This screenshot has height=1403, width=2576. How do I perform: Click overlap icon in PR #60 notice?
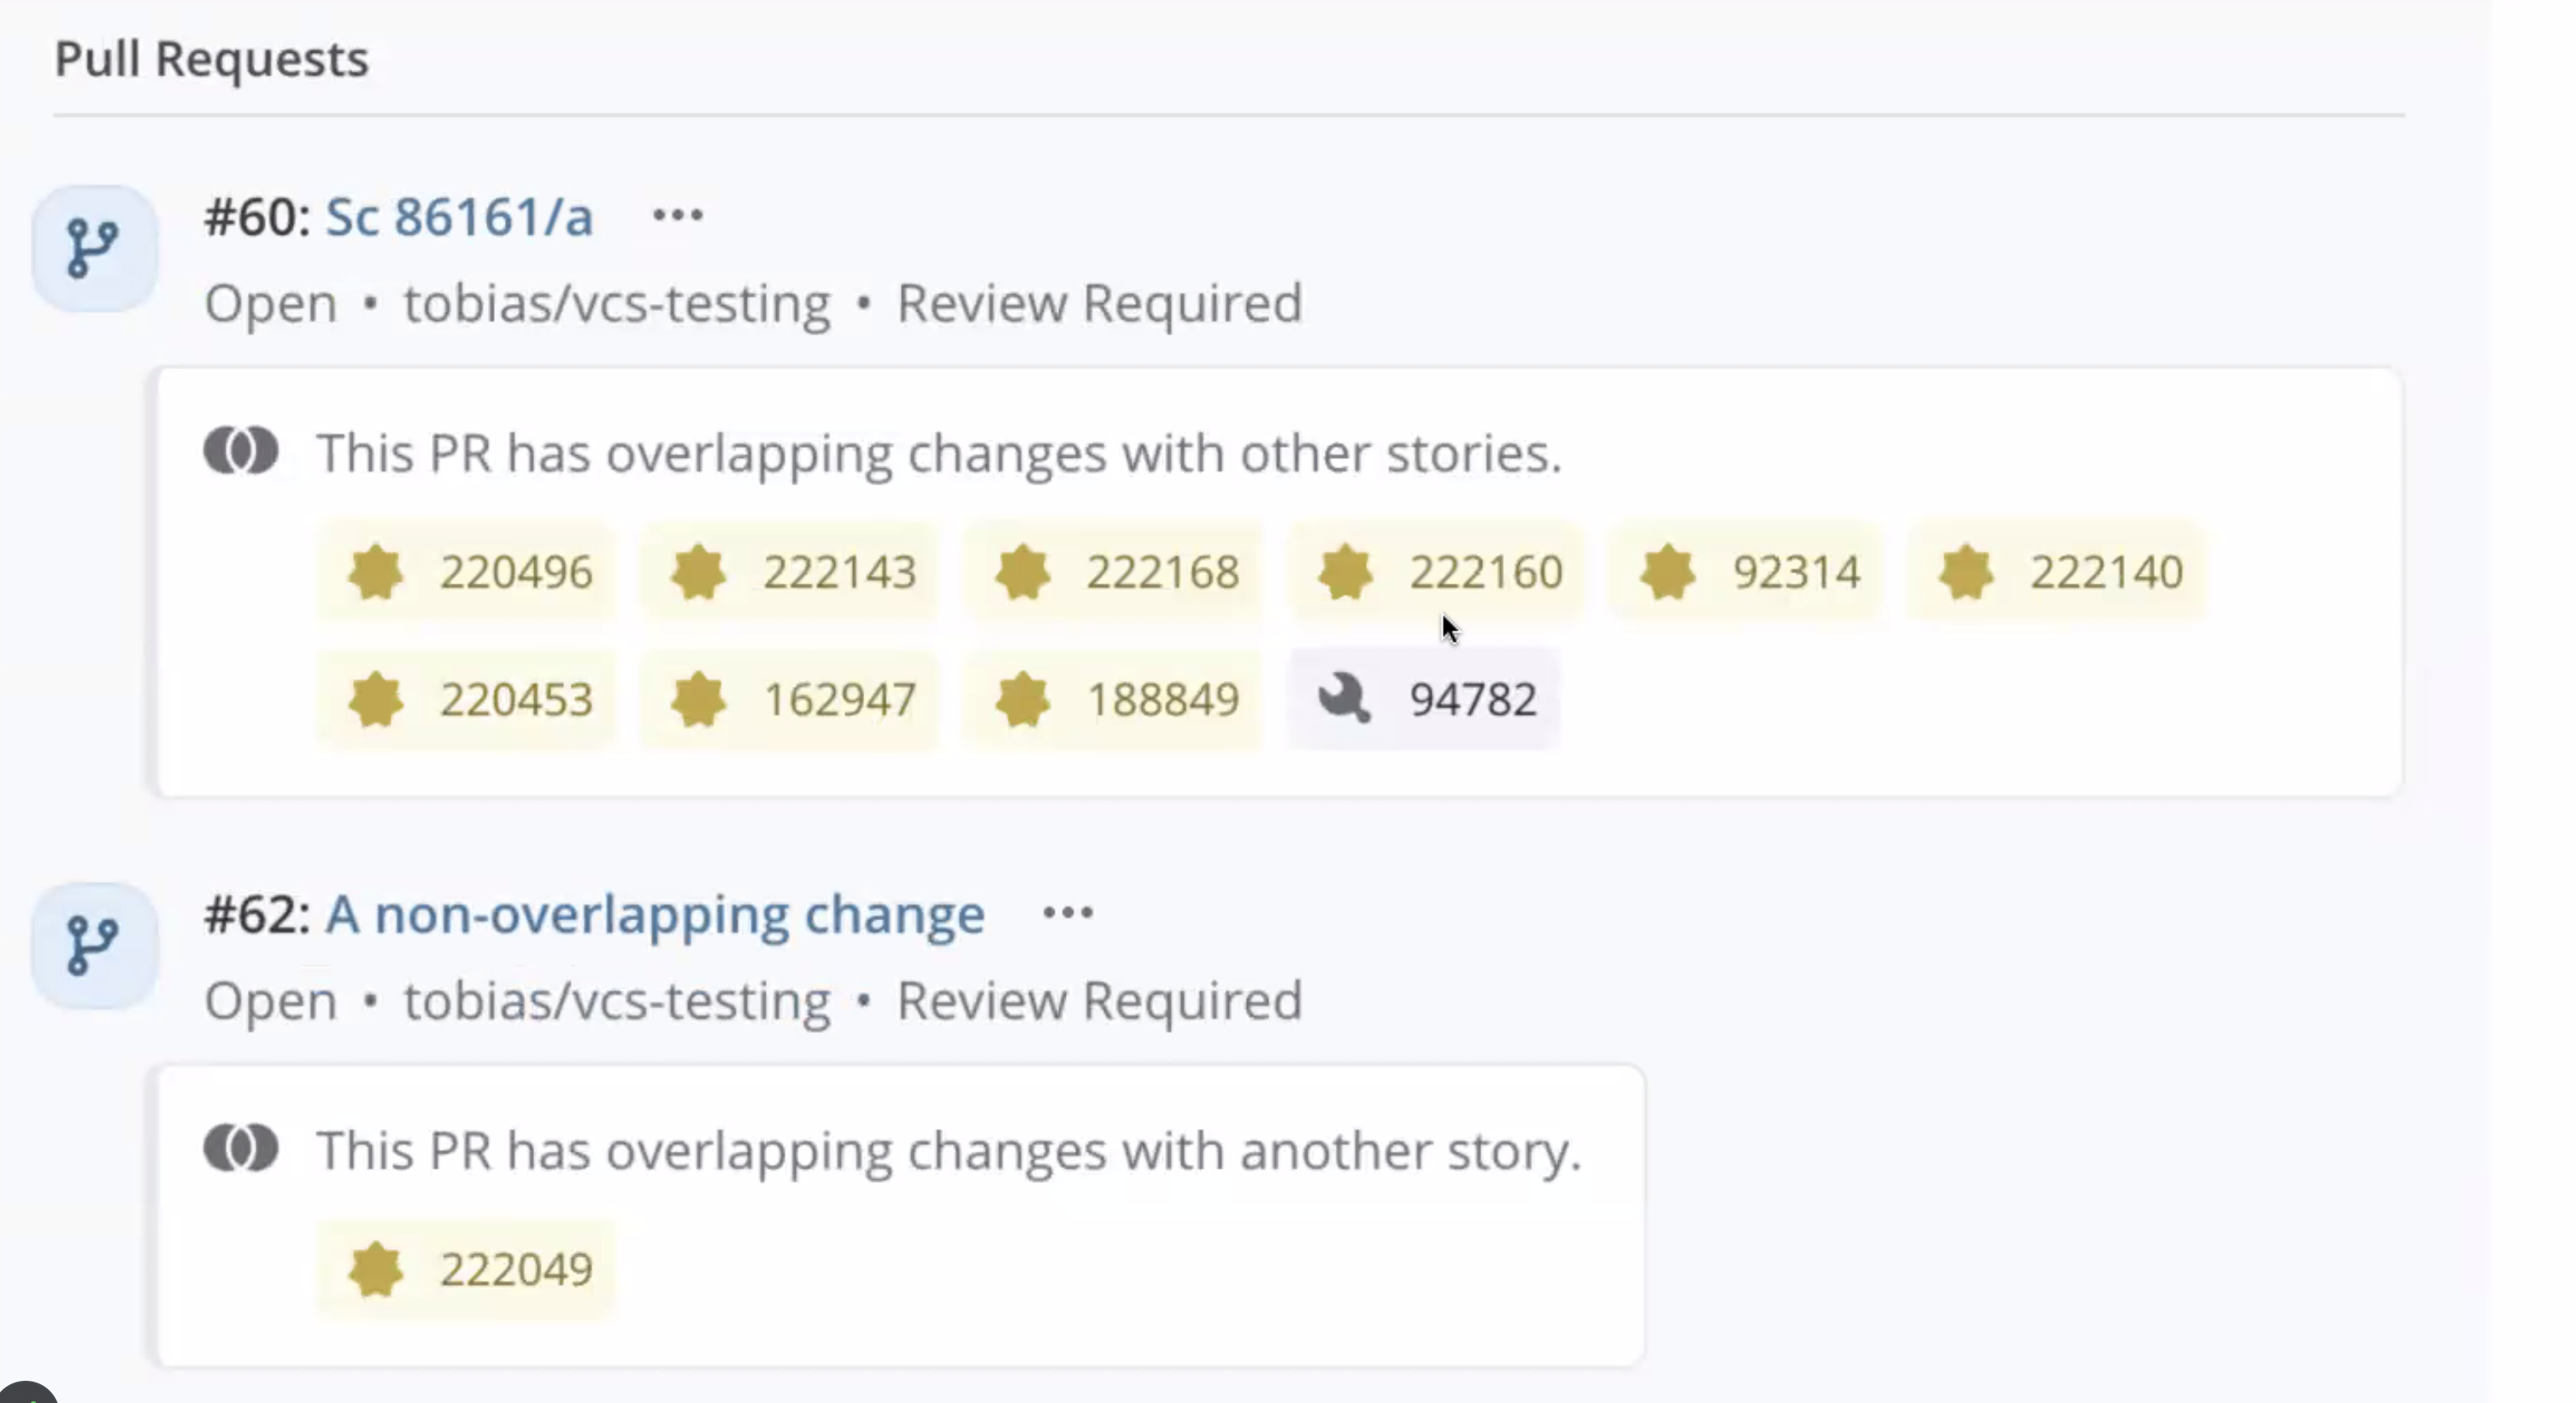pos(241,451)
